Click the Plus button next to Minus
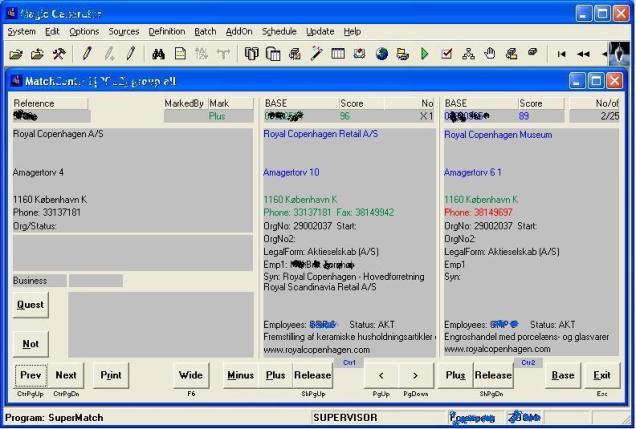This screenshot has height=429, width=636. tap(275, 375)
